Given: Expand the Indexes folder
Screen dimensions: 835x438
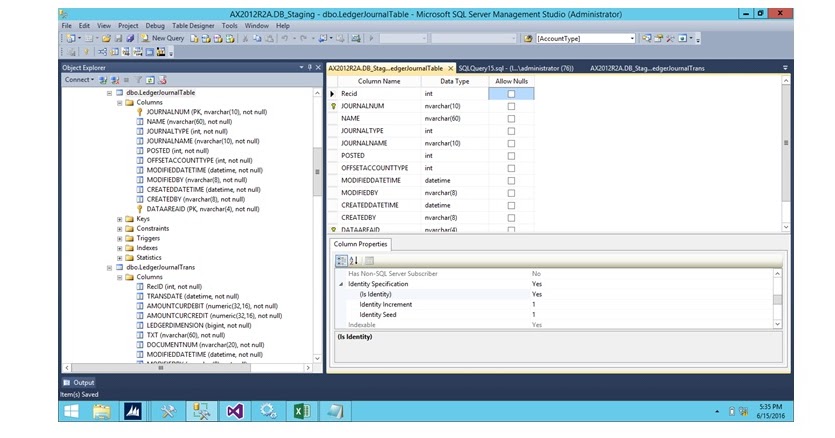Looking at the screenshot, I should point(119,248).
